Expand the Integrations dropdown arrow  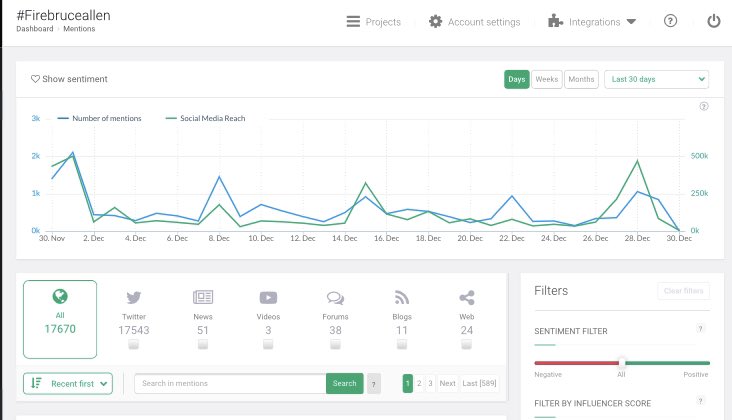(x=631, y=21)
